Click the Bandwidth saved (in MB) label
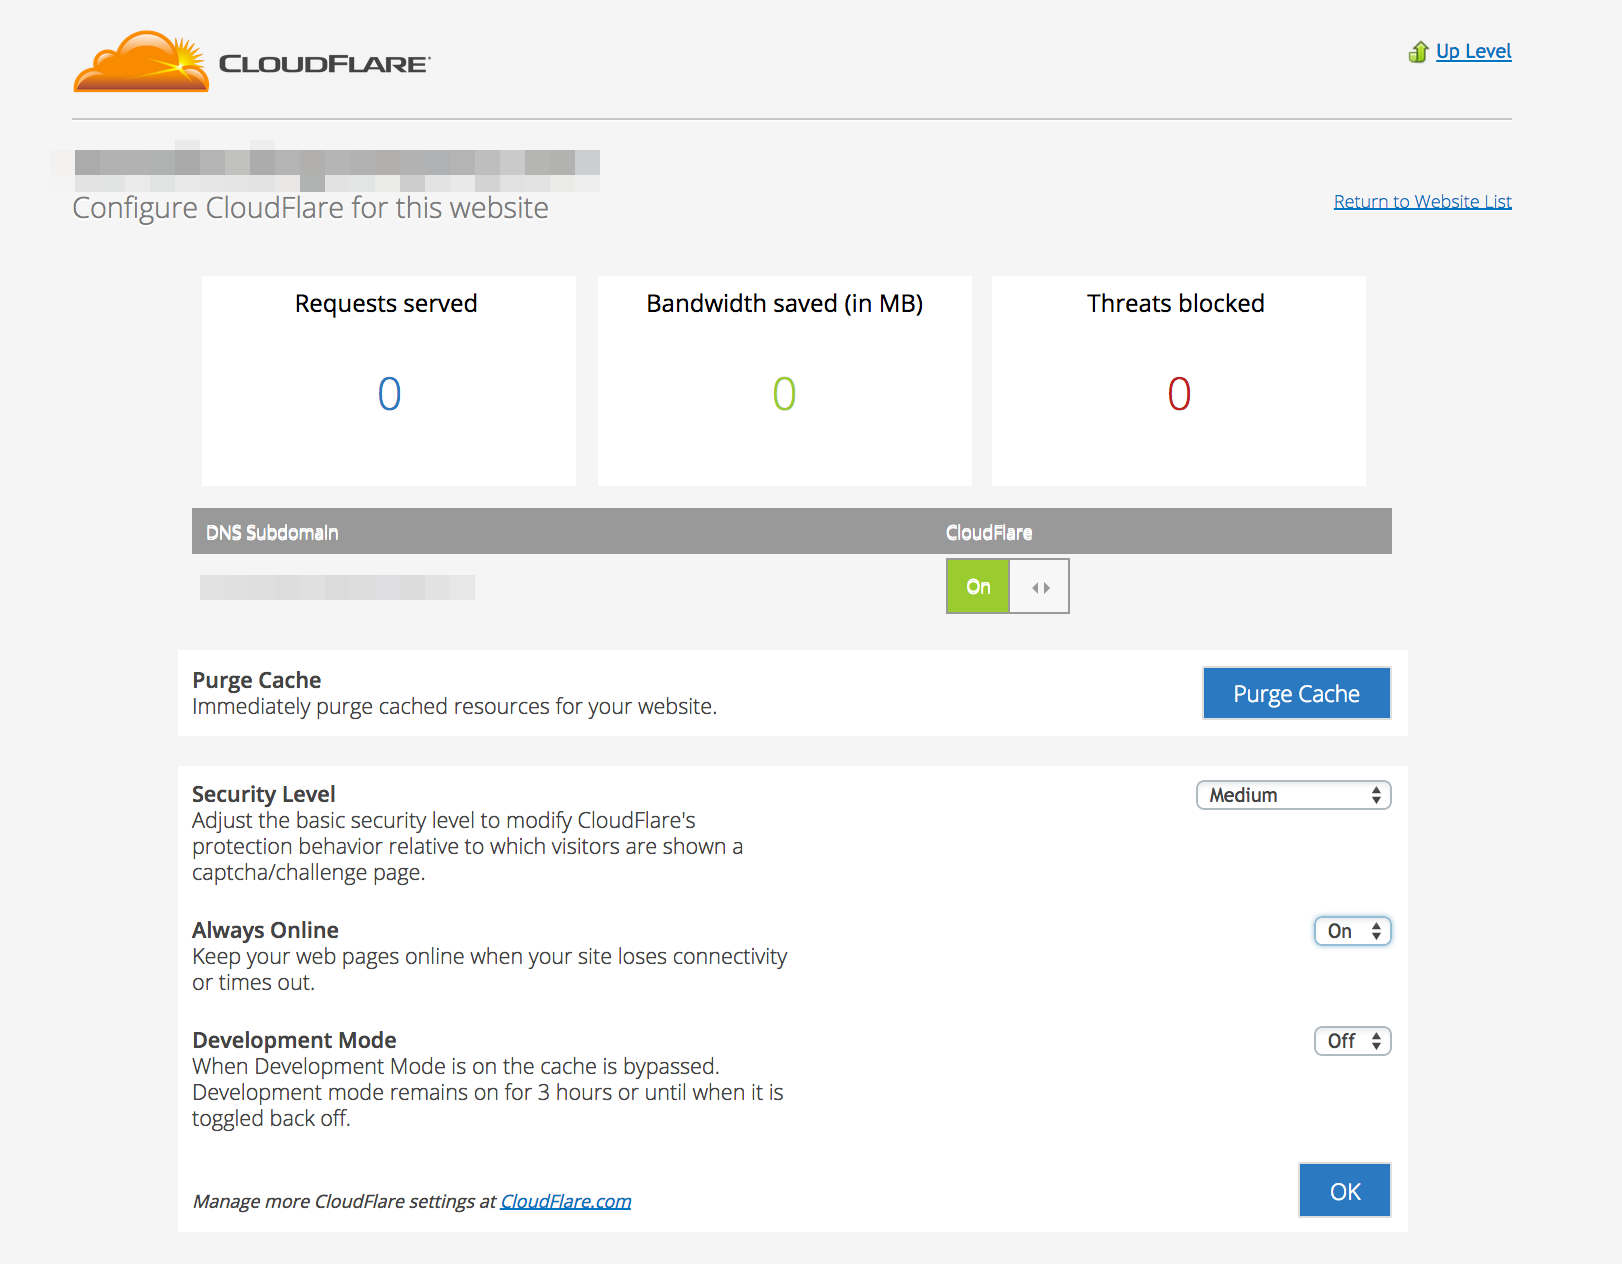The image size is (1622, 1264). pyautogui.click(x=785, y=303)
